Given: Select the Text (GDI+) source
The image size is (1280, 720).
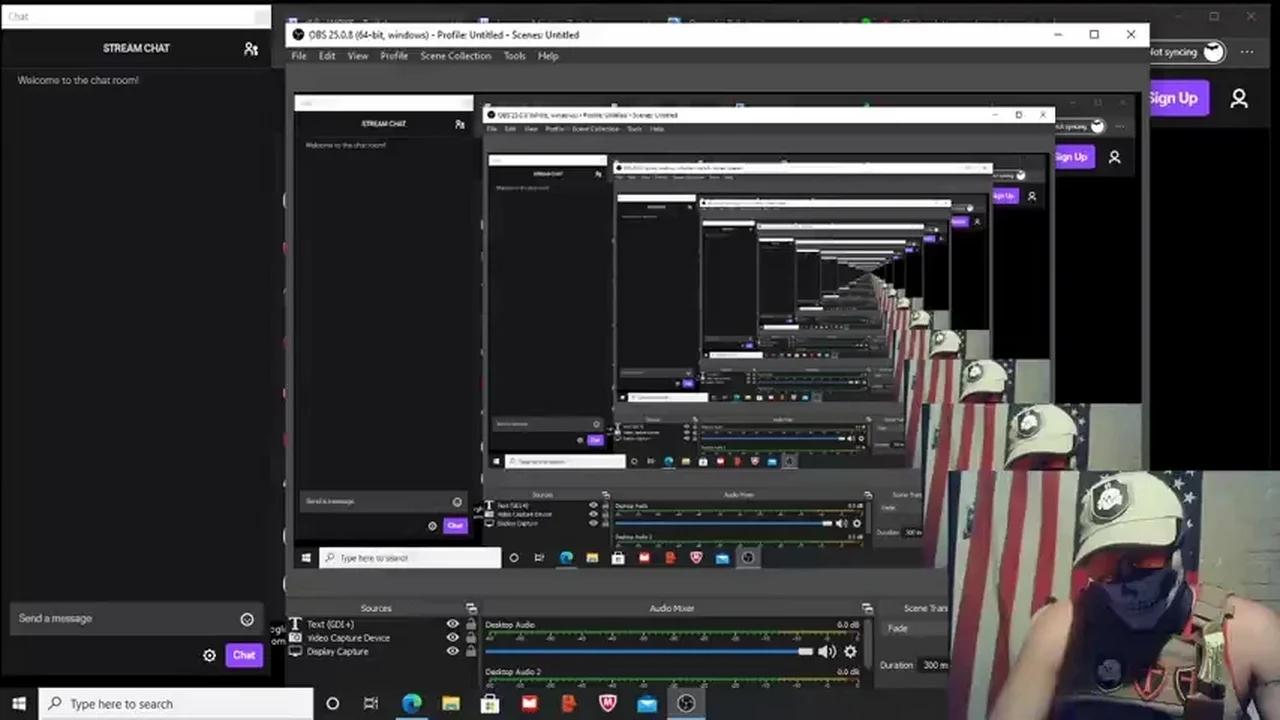Looking at the screenshot, I should tap(330, 624).
